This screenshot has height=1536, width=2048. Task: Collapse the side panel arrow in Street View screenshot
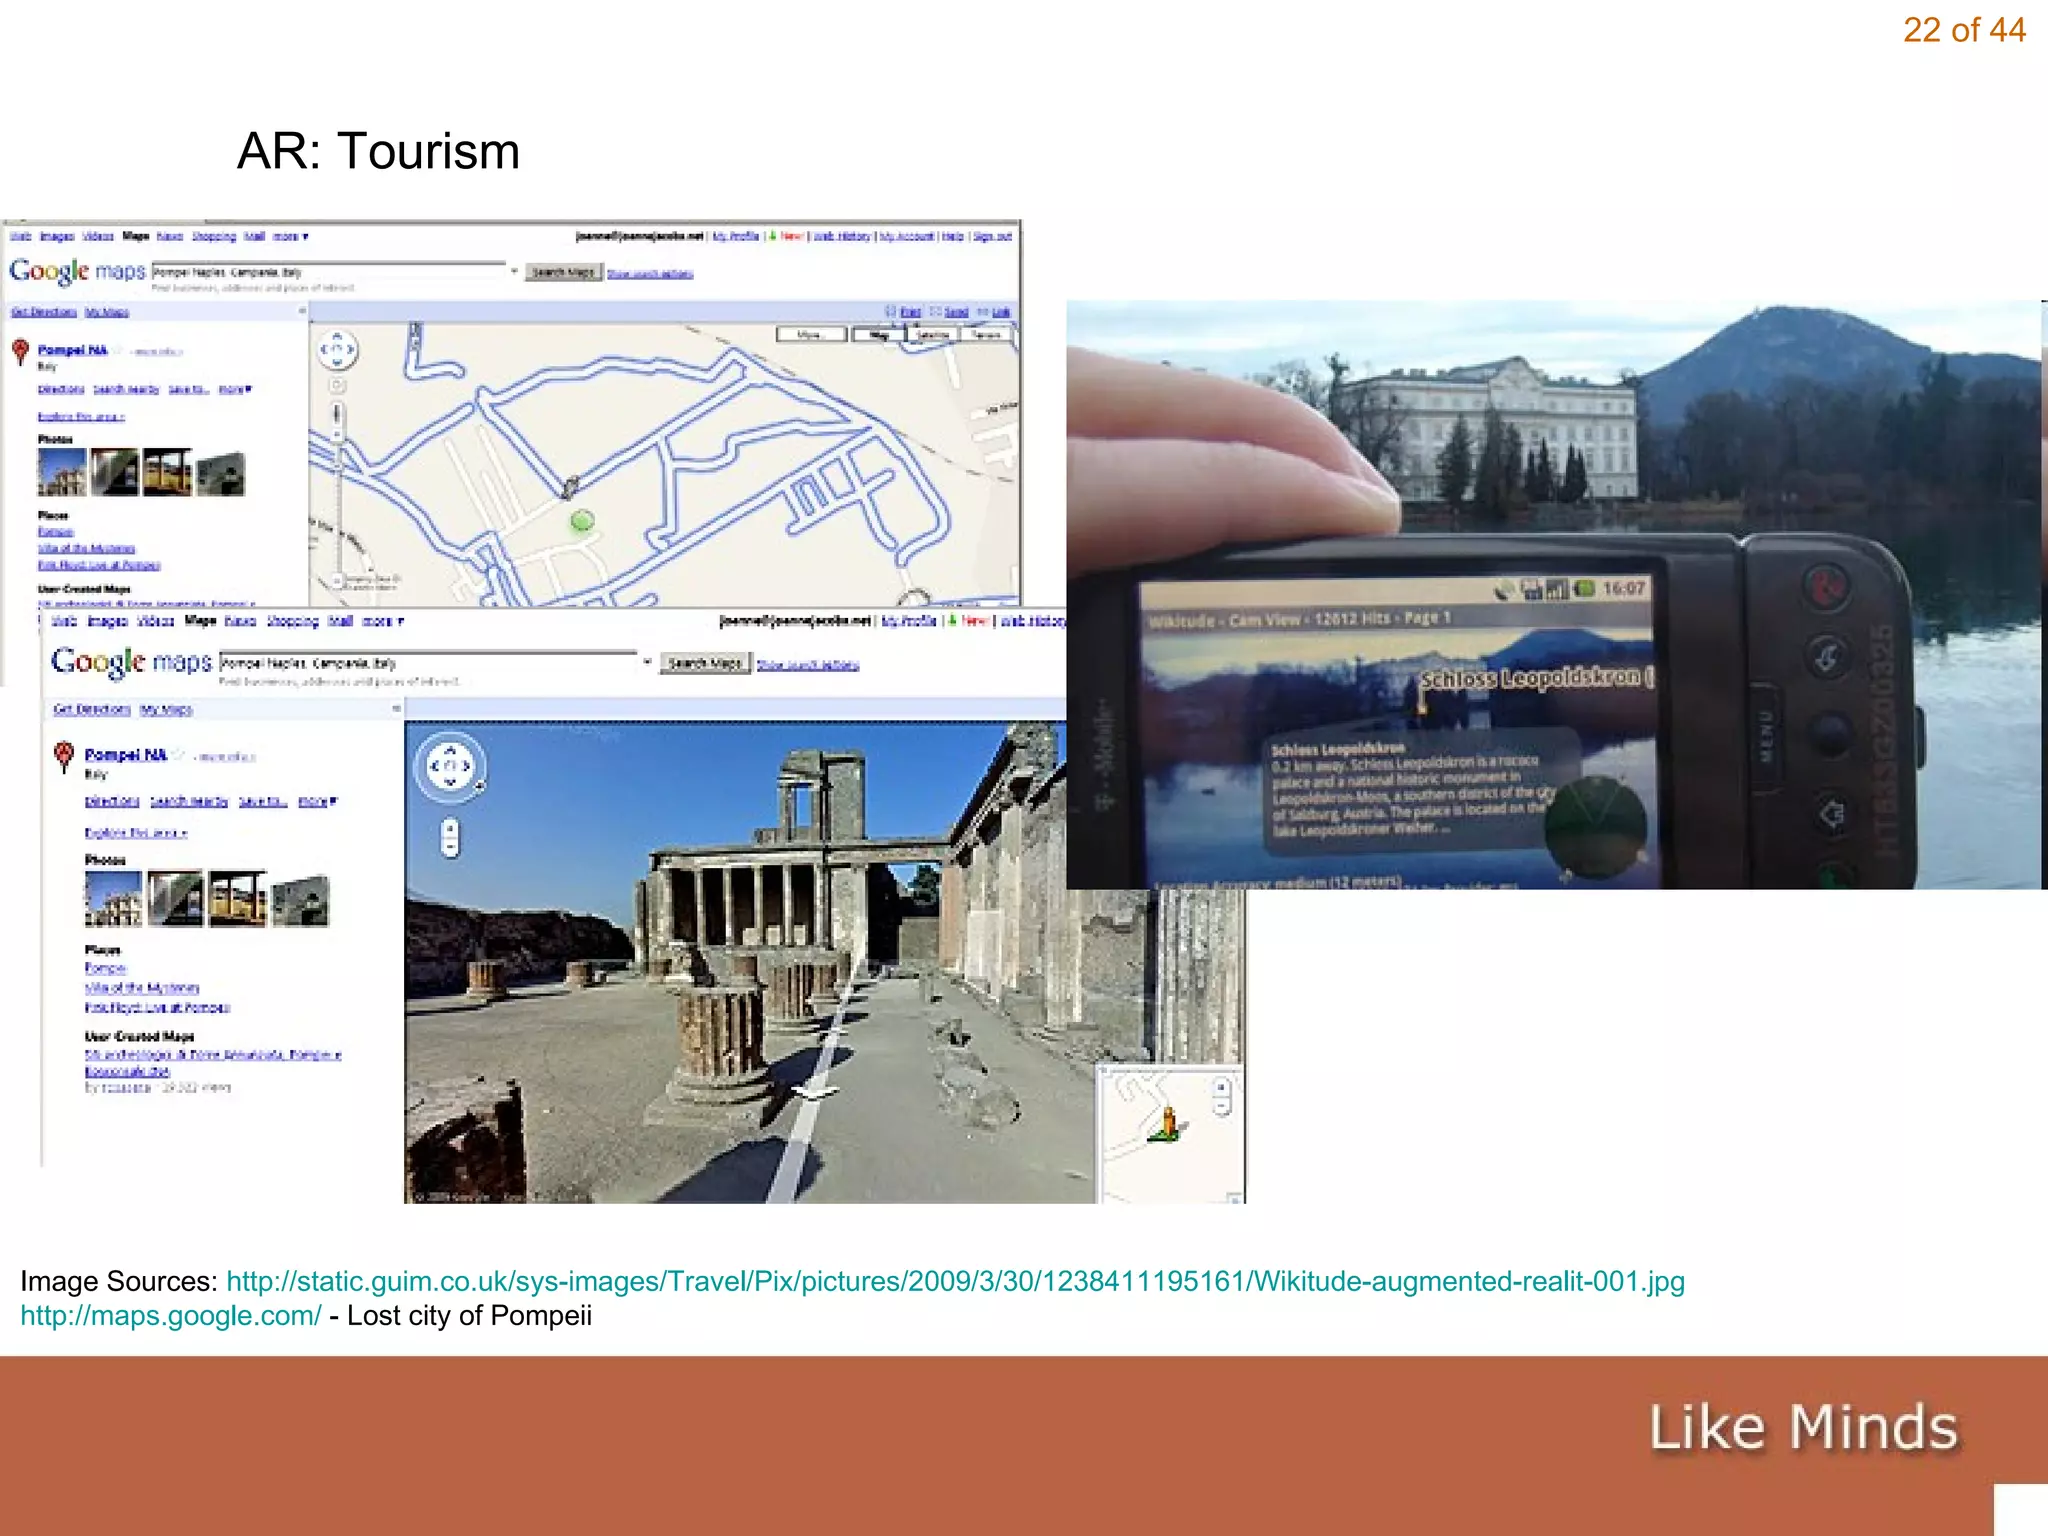(396, 708)
